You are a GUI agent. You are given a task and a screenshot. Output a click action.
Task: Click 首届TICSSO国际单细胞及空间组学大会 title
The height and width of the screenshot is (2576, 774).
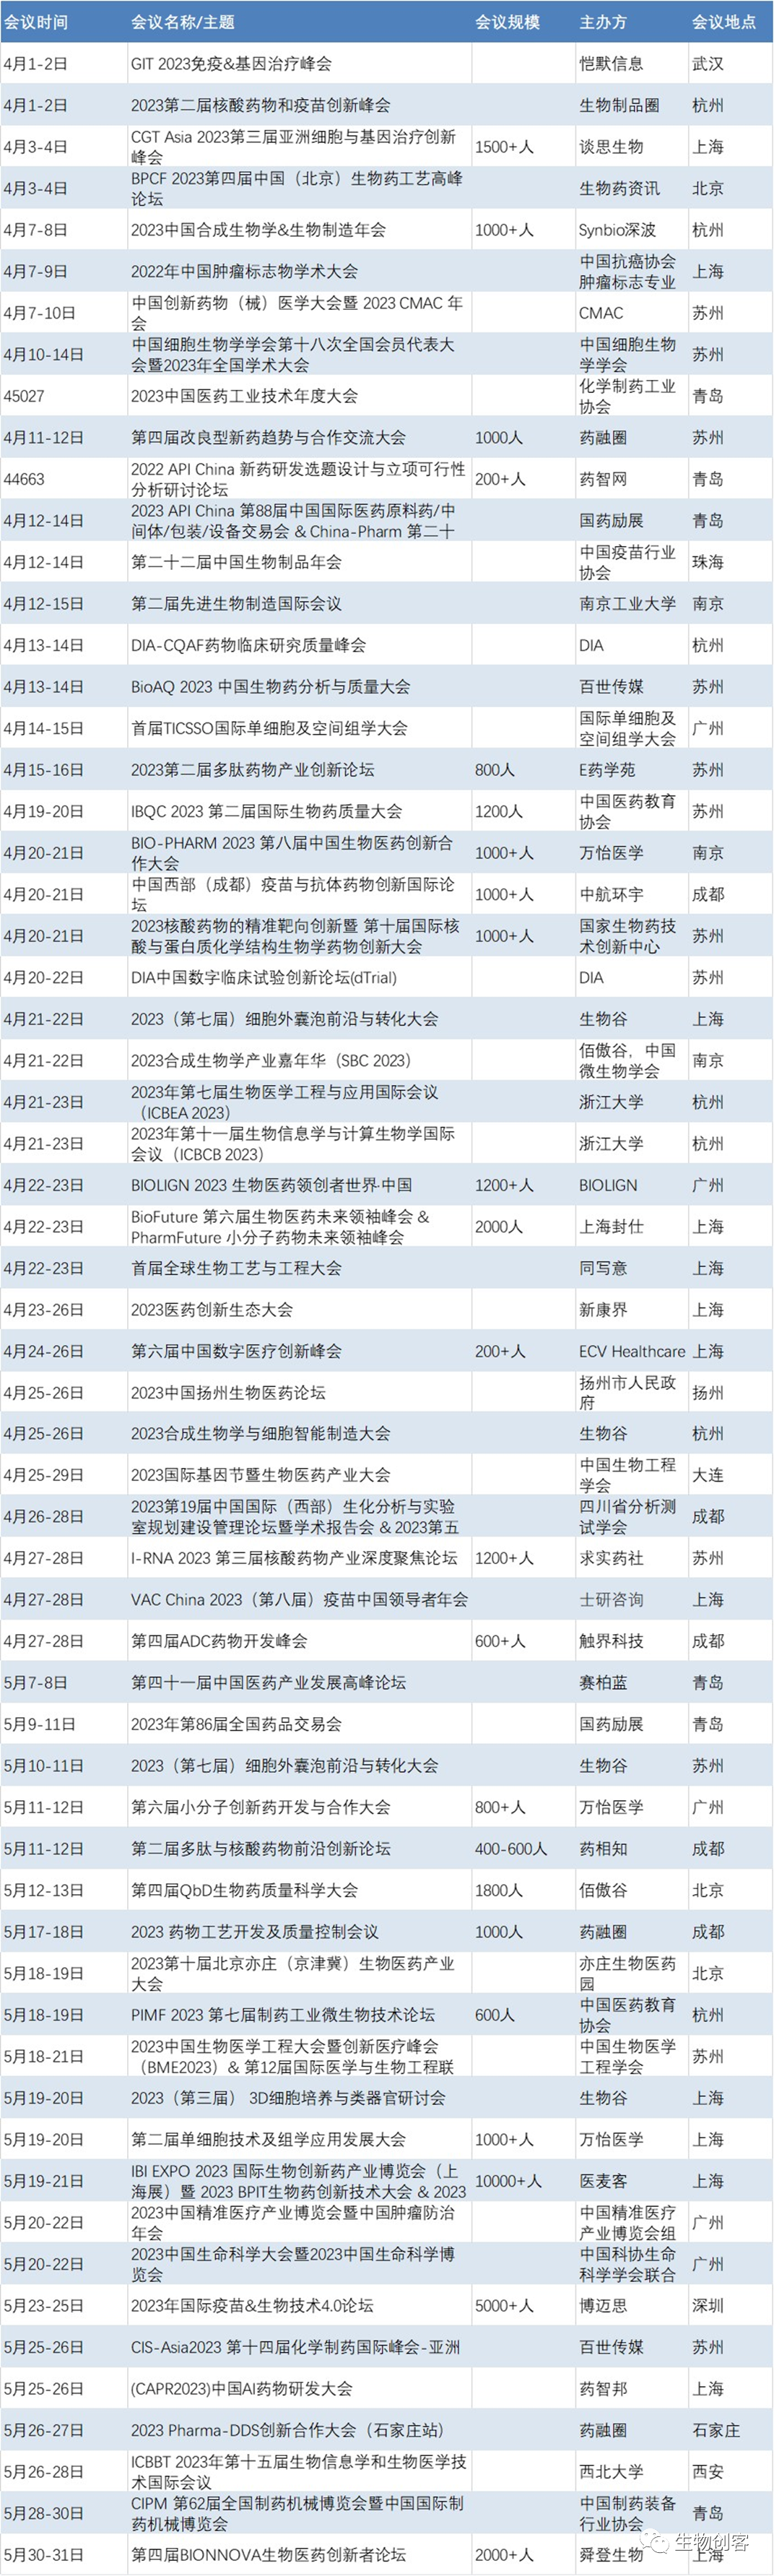coord(269,728)
